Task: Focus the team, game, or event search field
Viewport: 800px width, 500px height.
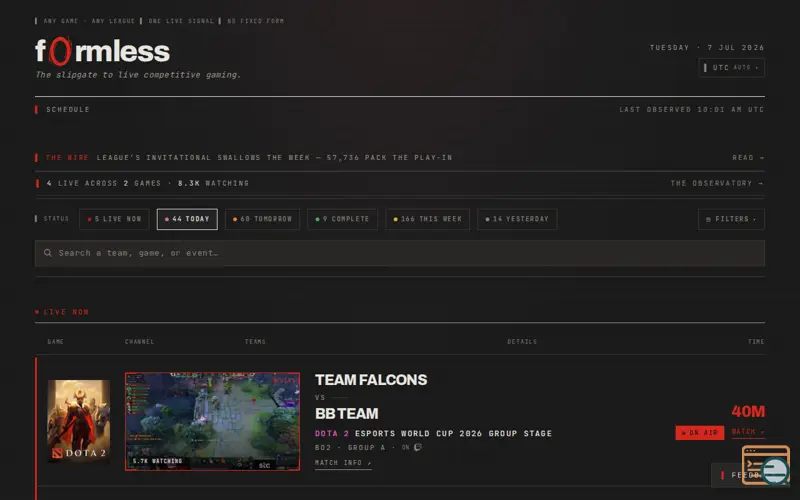Action: [x=399, y=253]
